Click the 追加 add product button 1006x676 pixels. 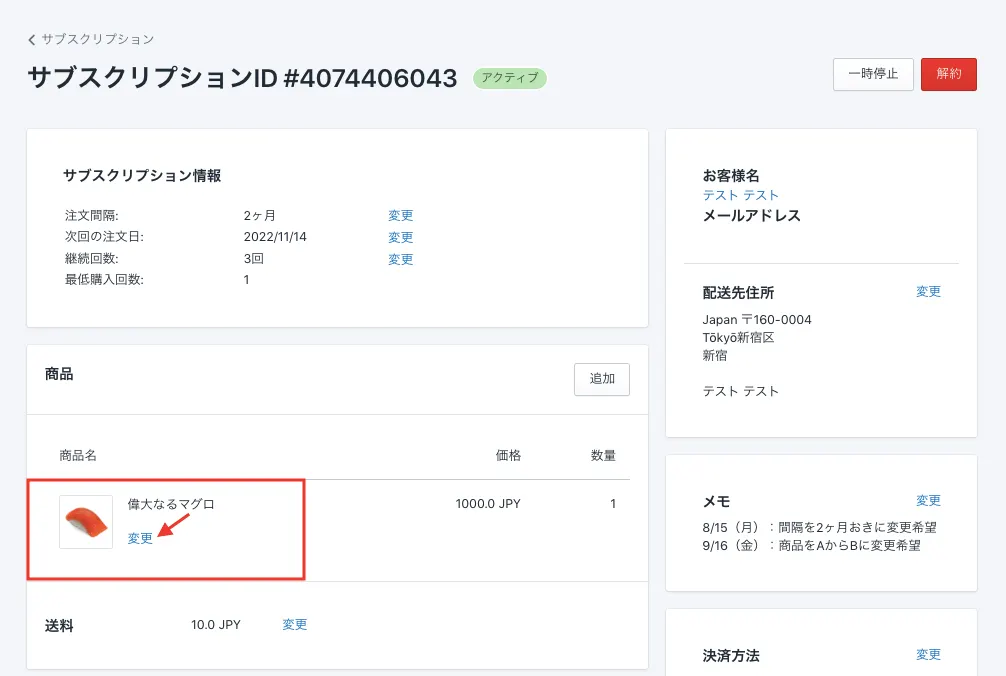pos(602,379)
